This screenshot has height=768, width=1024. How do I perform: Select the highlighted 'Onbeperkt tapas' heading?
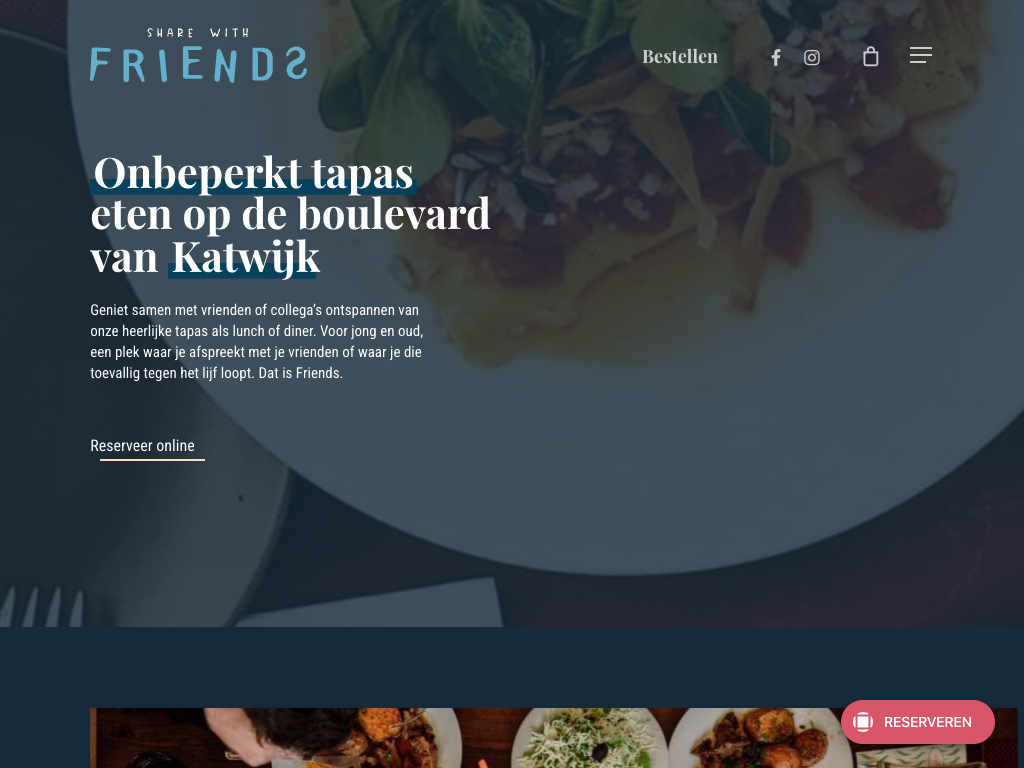[x=253, y=174]
